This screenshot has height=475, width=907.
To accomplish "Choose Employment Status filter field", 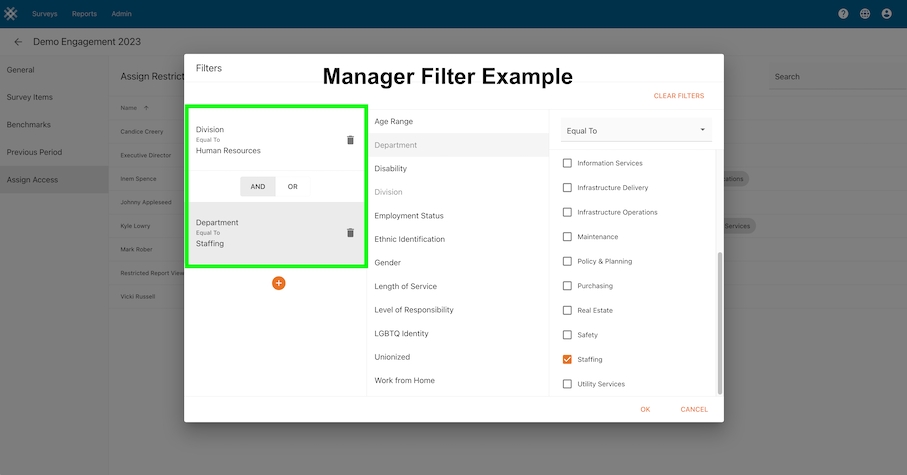I will pyautogui.click(x=408, y=216).
